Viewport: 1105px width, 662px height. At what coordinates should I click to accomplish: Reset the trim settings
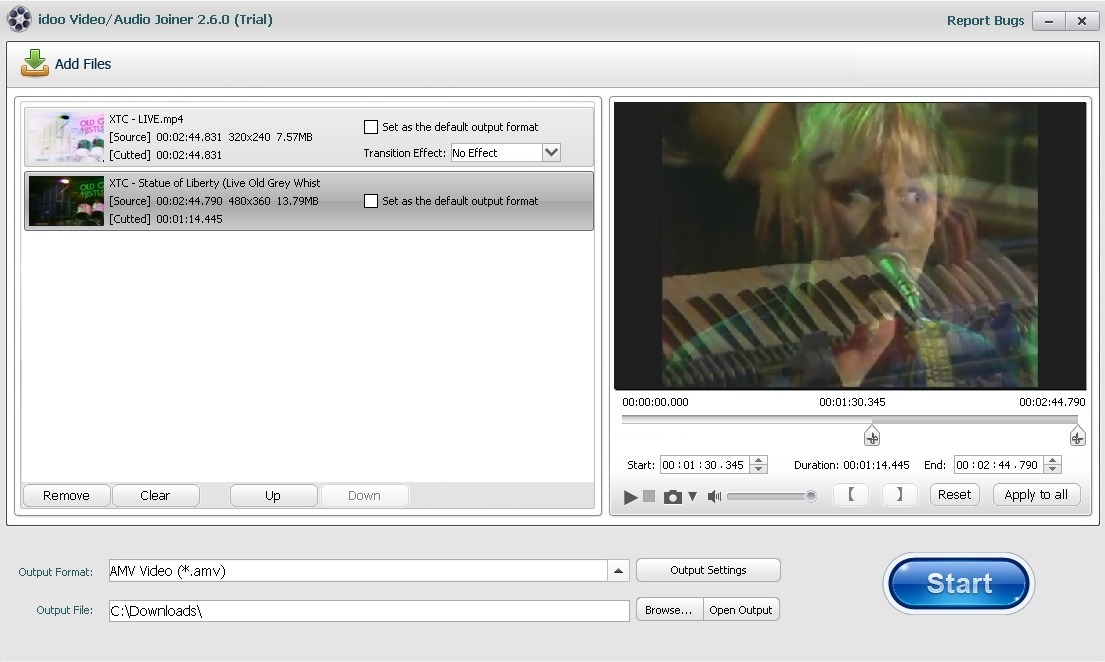click(x=954, y=494)
